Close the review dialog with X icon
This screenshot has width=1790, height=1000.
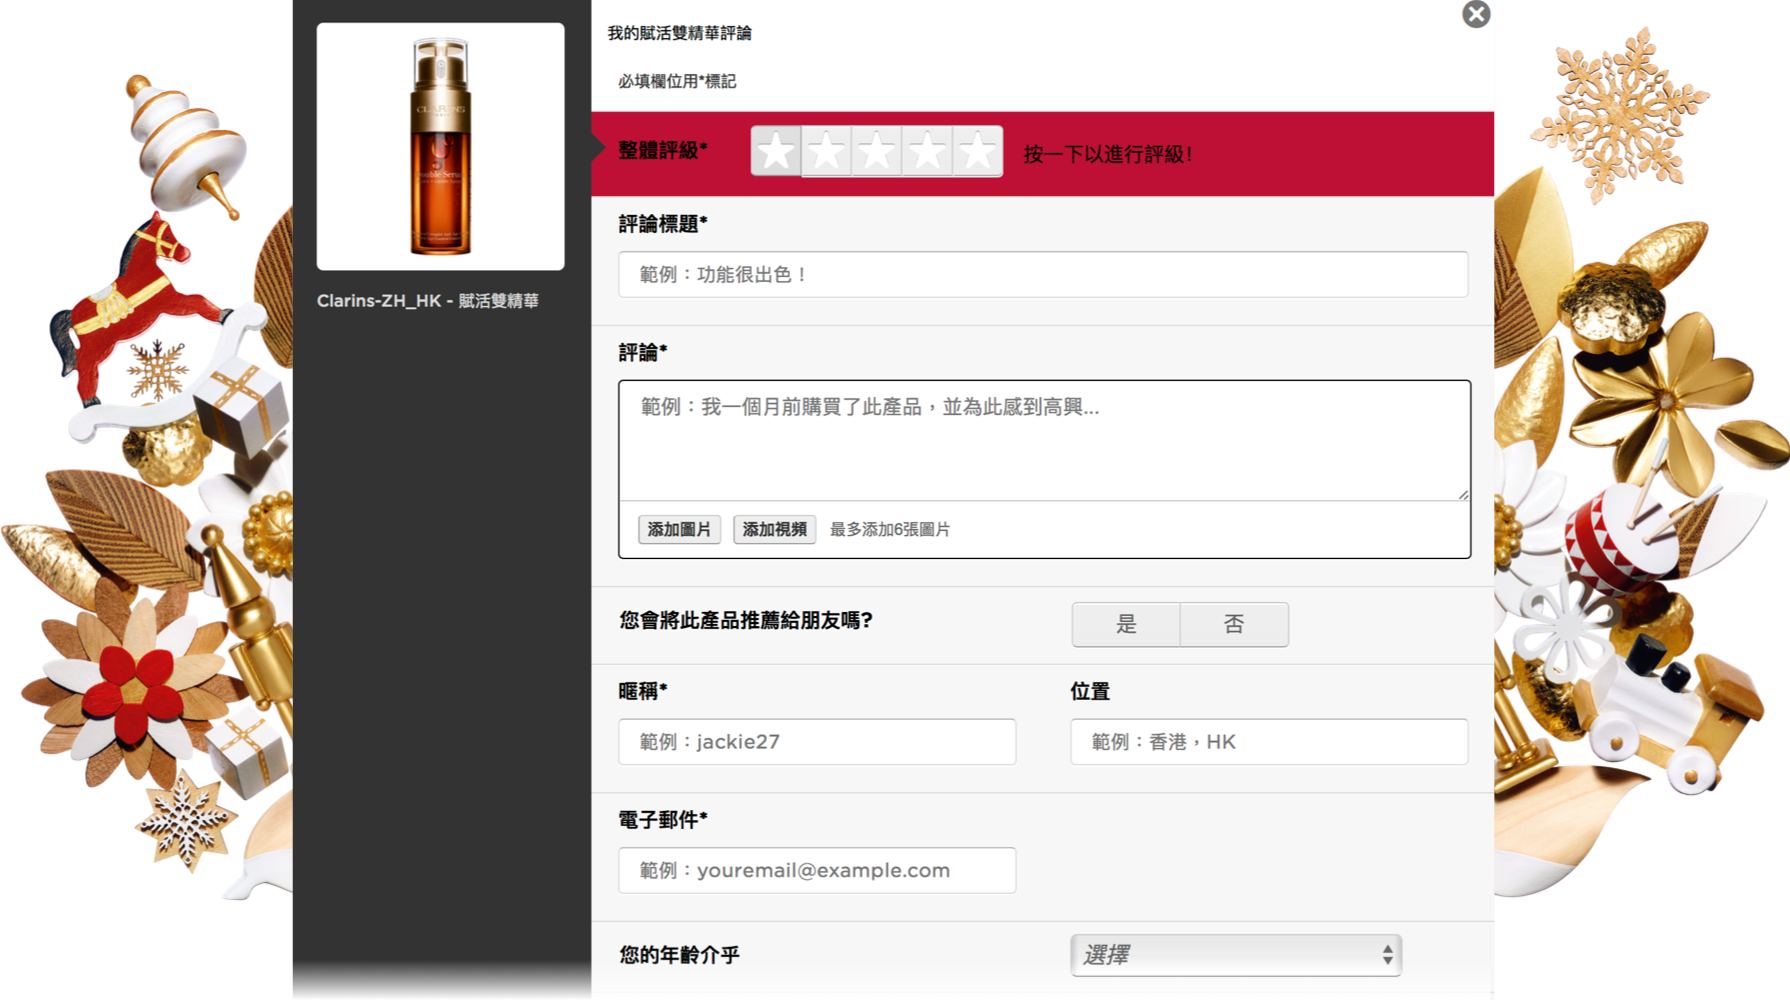point(1475,14)
